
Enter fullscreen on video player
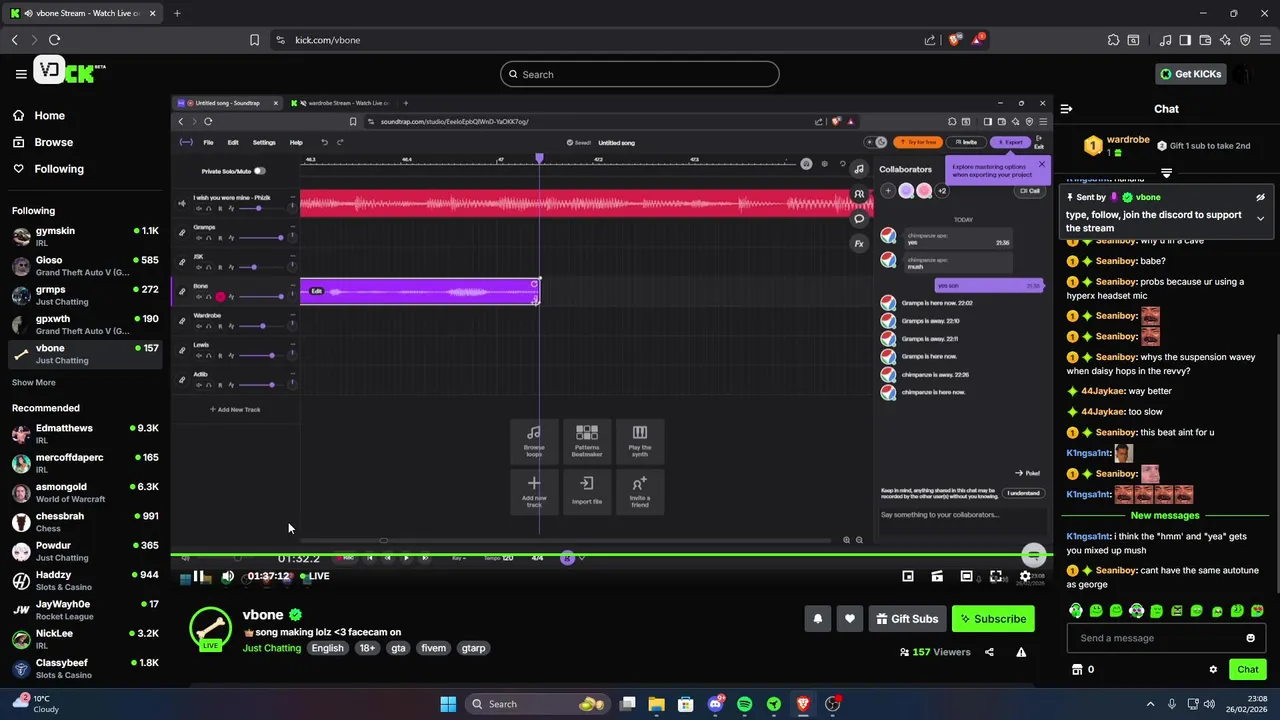[996, 576]
